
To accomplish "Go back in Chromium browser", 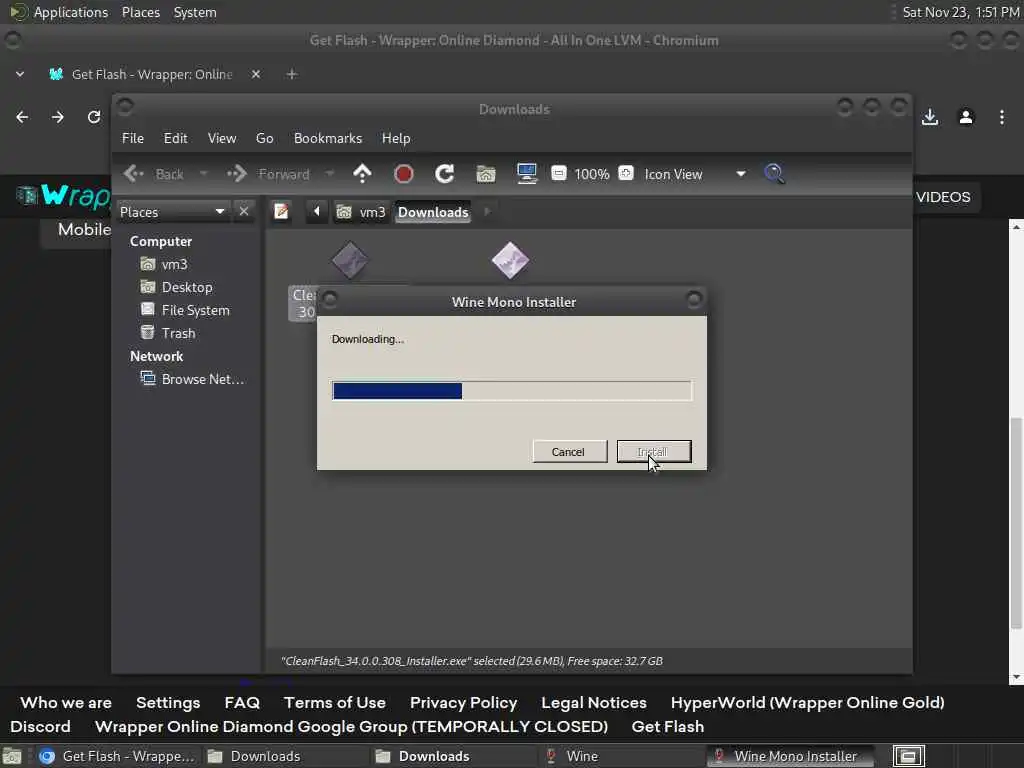I will [22, 117].
